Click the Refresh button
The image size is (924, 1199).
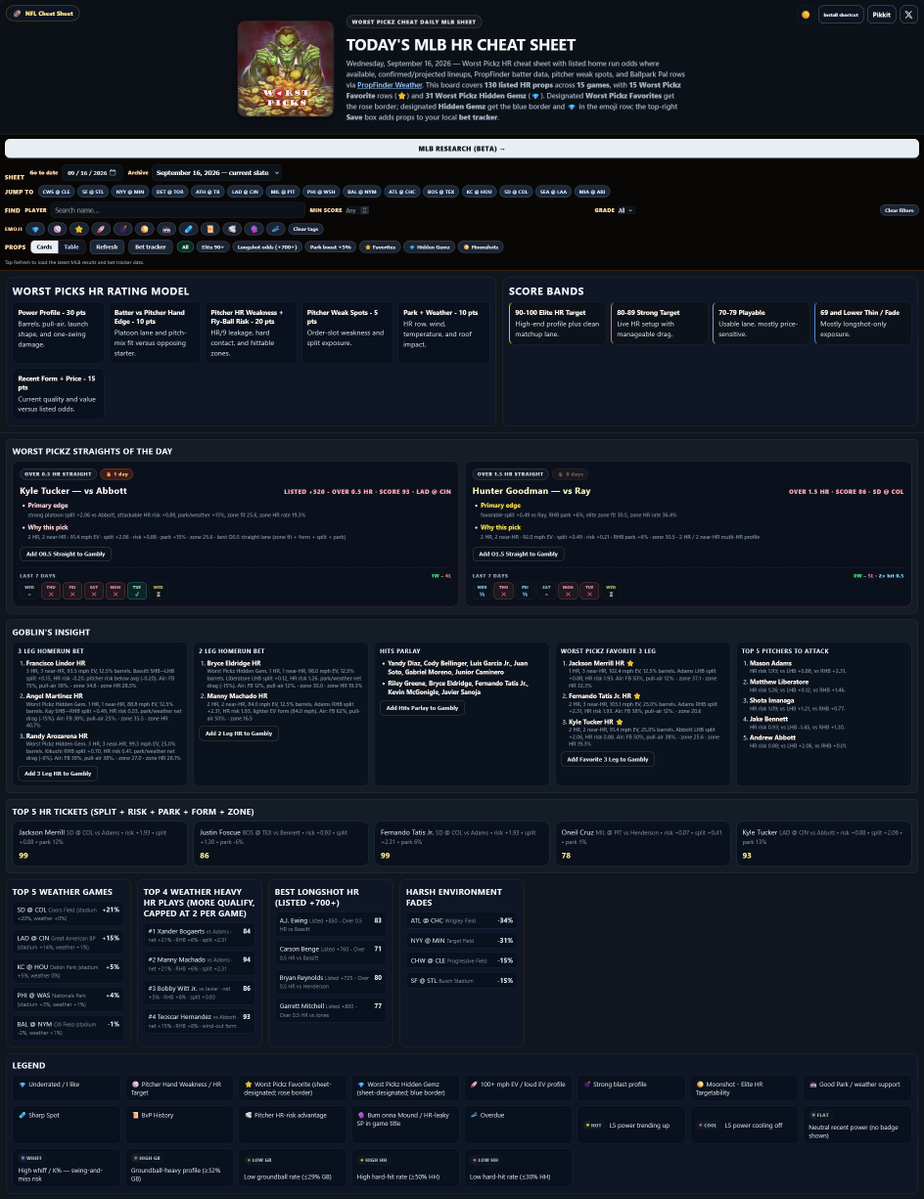pyautogui.click(x=106, y=247)
